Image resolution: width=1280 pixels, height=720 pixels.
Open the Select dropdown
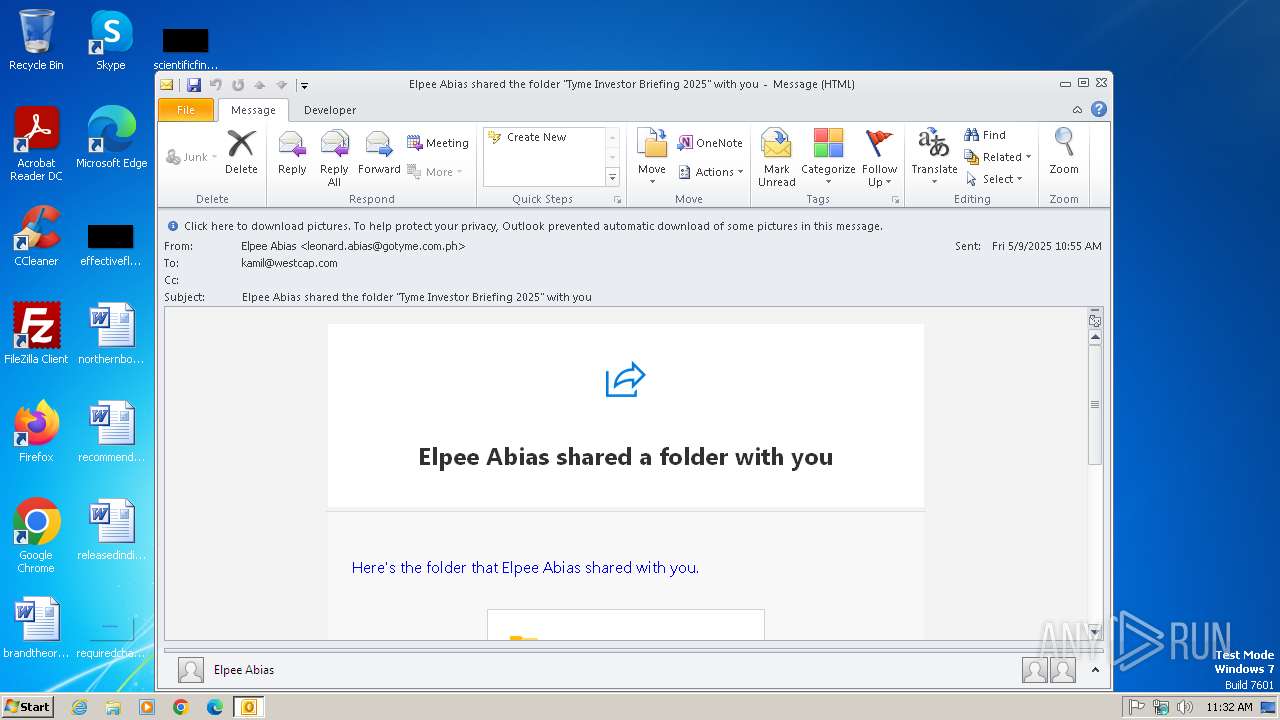(994, 179)
